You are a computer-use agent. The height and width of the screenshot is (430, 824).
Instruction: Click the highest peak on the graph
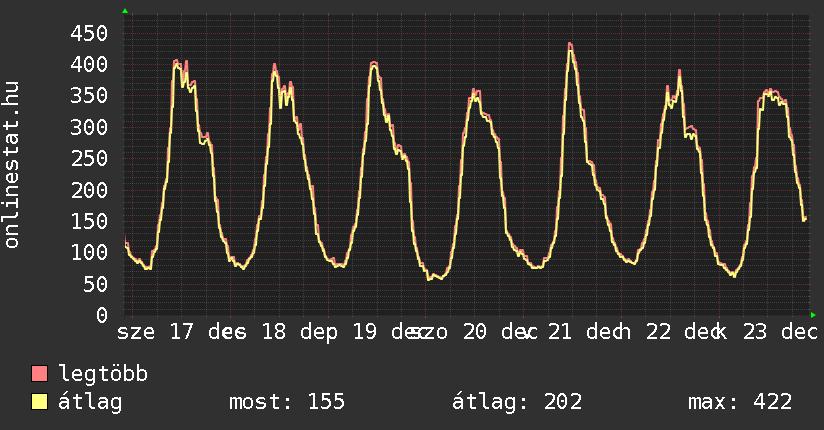point(569,44)
